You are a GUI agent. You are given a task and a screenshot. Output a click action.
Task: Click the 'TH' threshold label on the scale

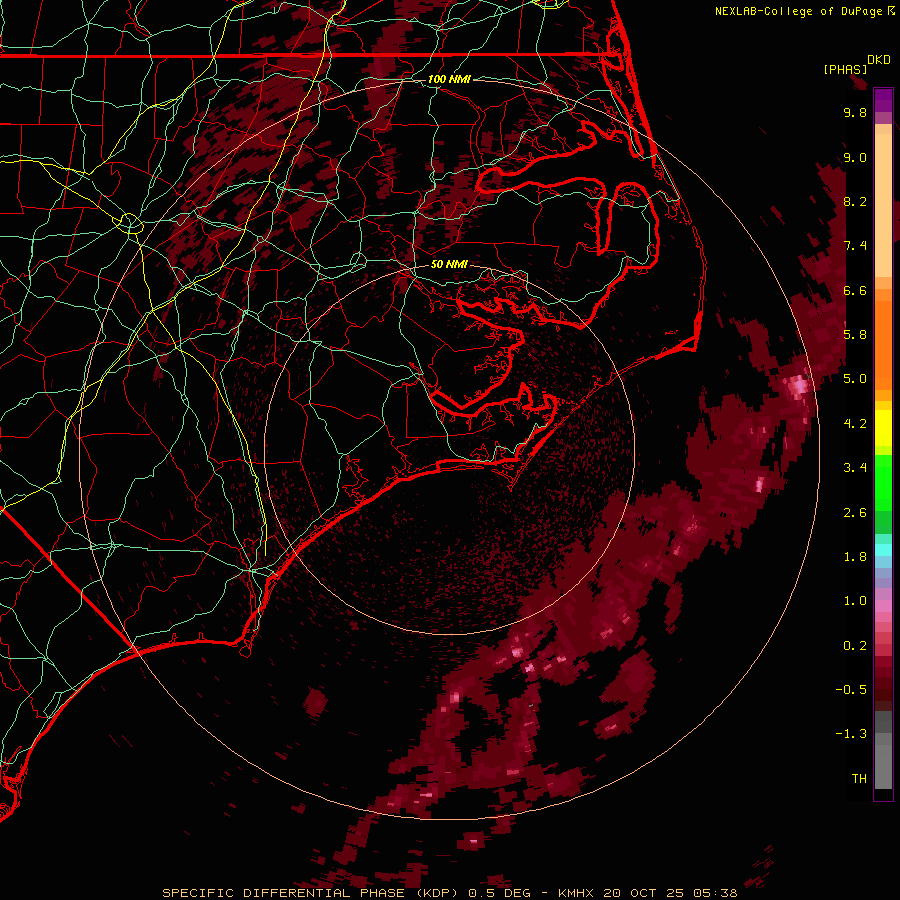pos(859,779)
